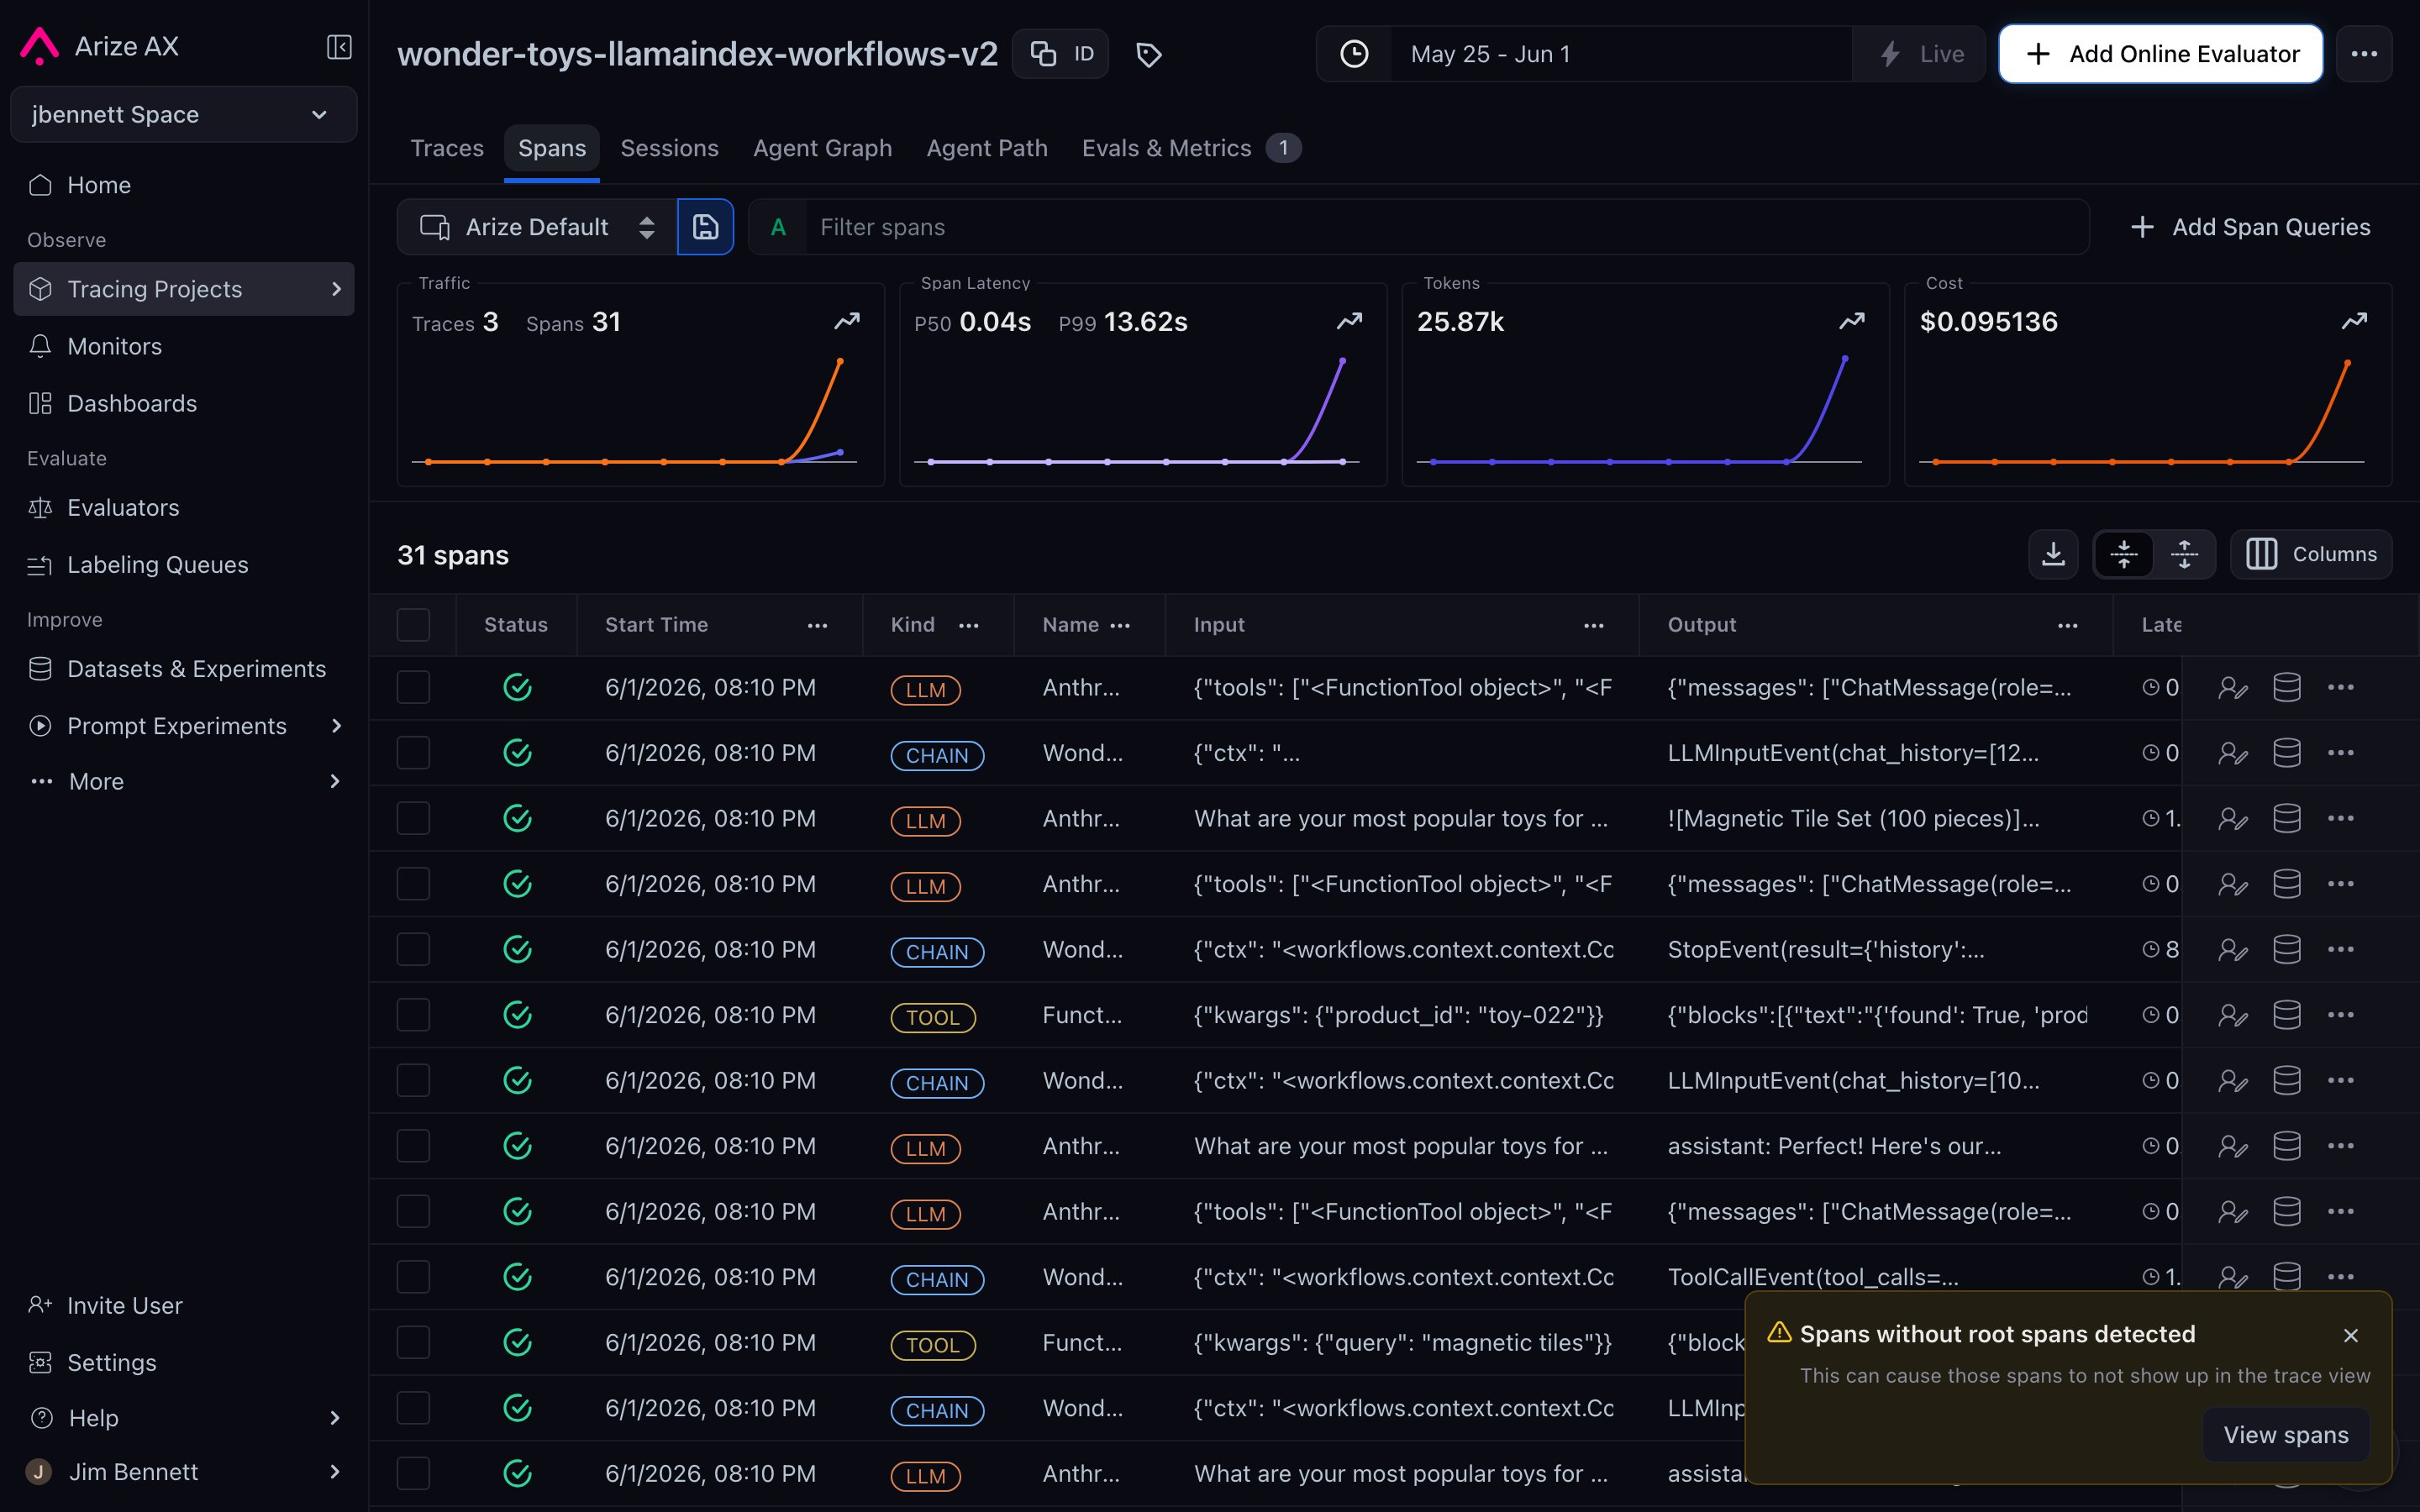Open the Columns selector
The width and height of the screenshot is (2420, 1512).
[x=2311, y=554]
